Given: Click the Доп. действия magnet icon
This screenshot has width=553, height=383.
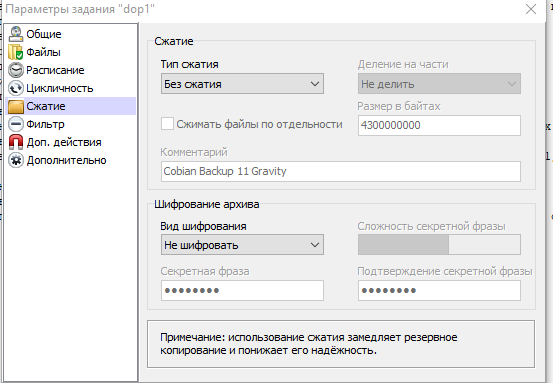Looking at the screenshot, I should coord(16,142).
